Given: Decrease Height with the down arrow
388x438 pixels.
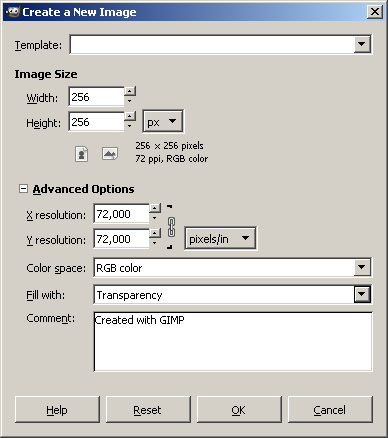Looking at the screenshot, I should pyautogui.click(x=130, y=126).
